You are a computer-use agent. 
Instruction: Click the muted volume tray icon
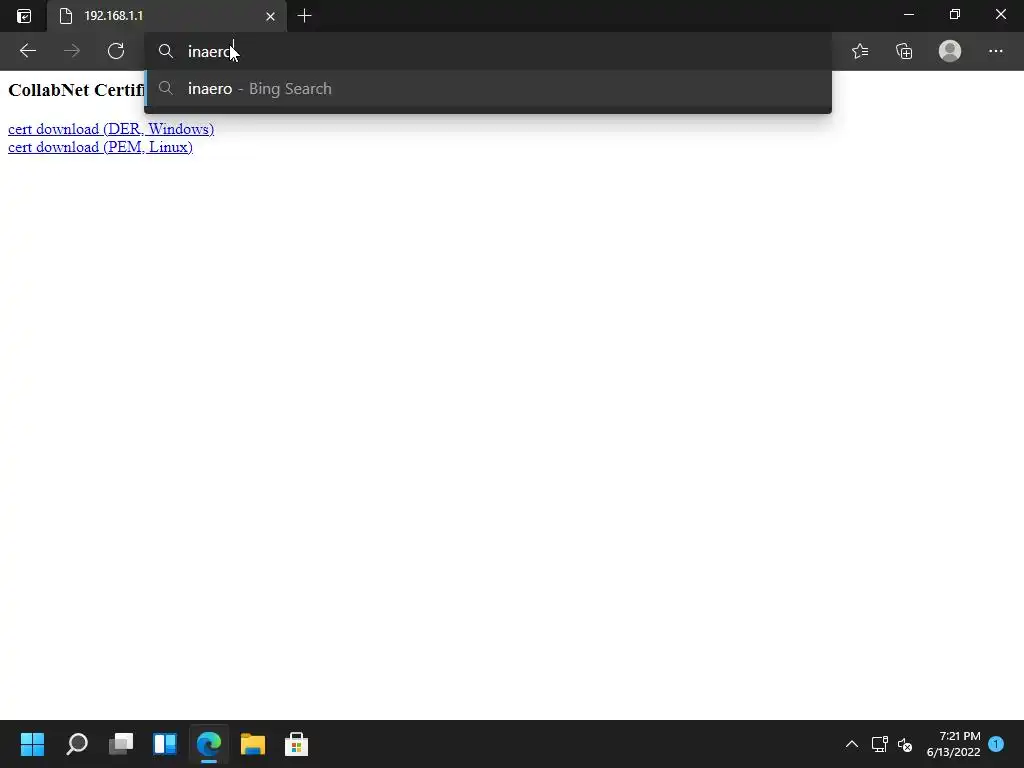tap(904, 744)
